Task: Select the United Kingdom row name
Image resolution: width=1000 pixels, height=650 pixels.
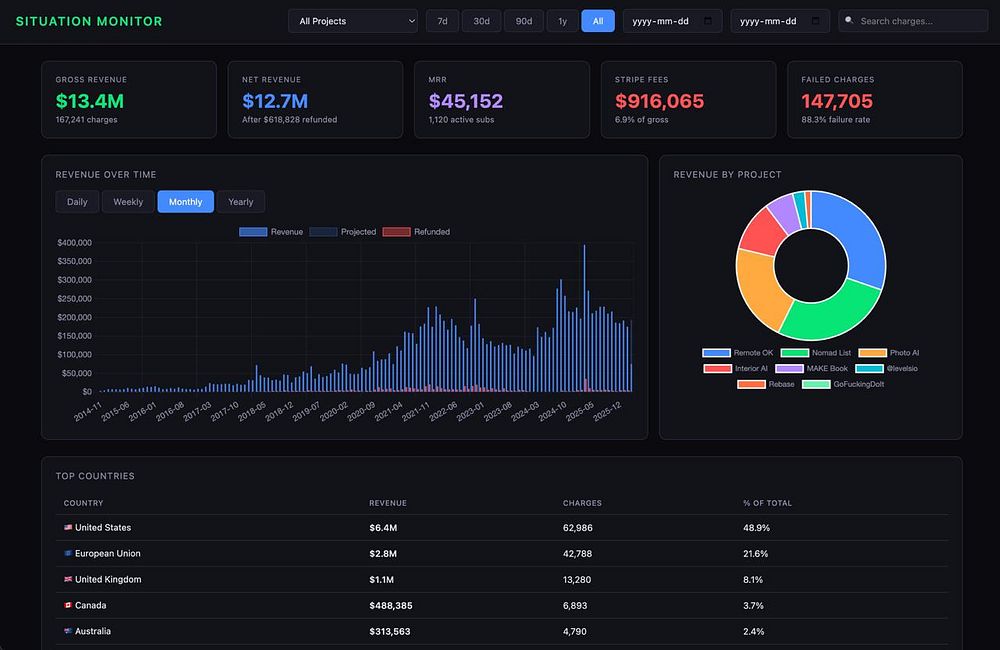Action: (x=108, y=579)
